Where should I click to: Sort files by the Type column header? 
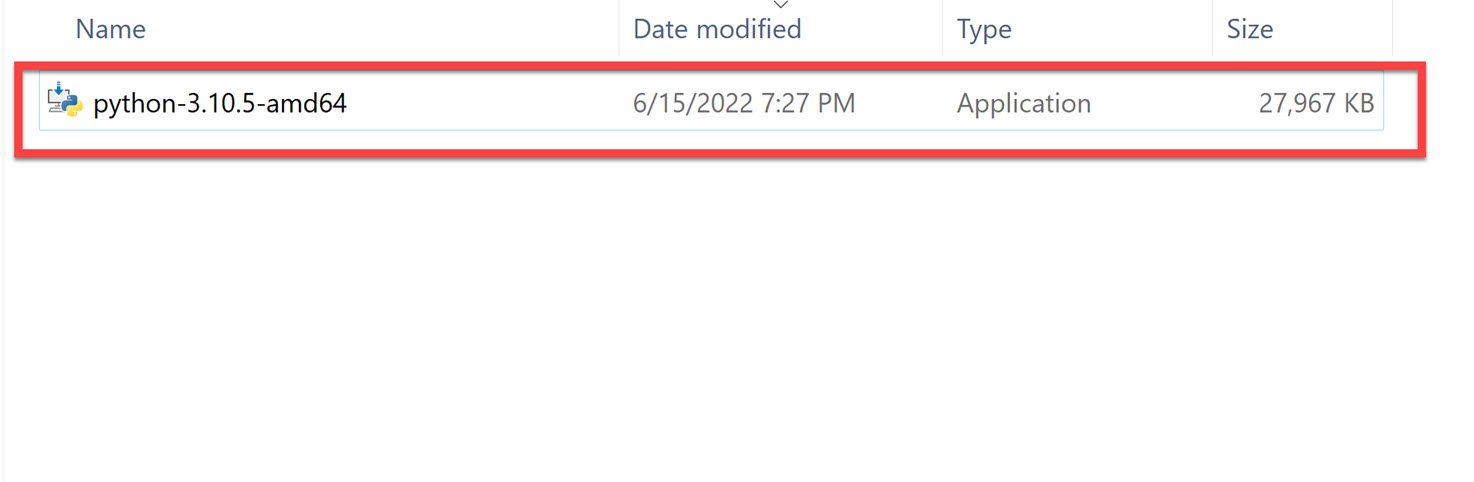click(984, 29)
